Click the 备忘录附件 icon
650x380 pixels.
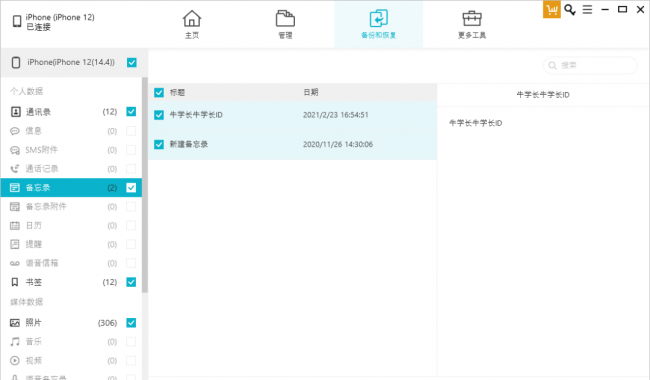(x=15, y=206)
